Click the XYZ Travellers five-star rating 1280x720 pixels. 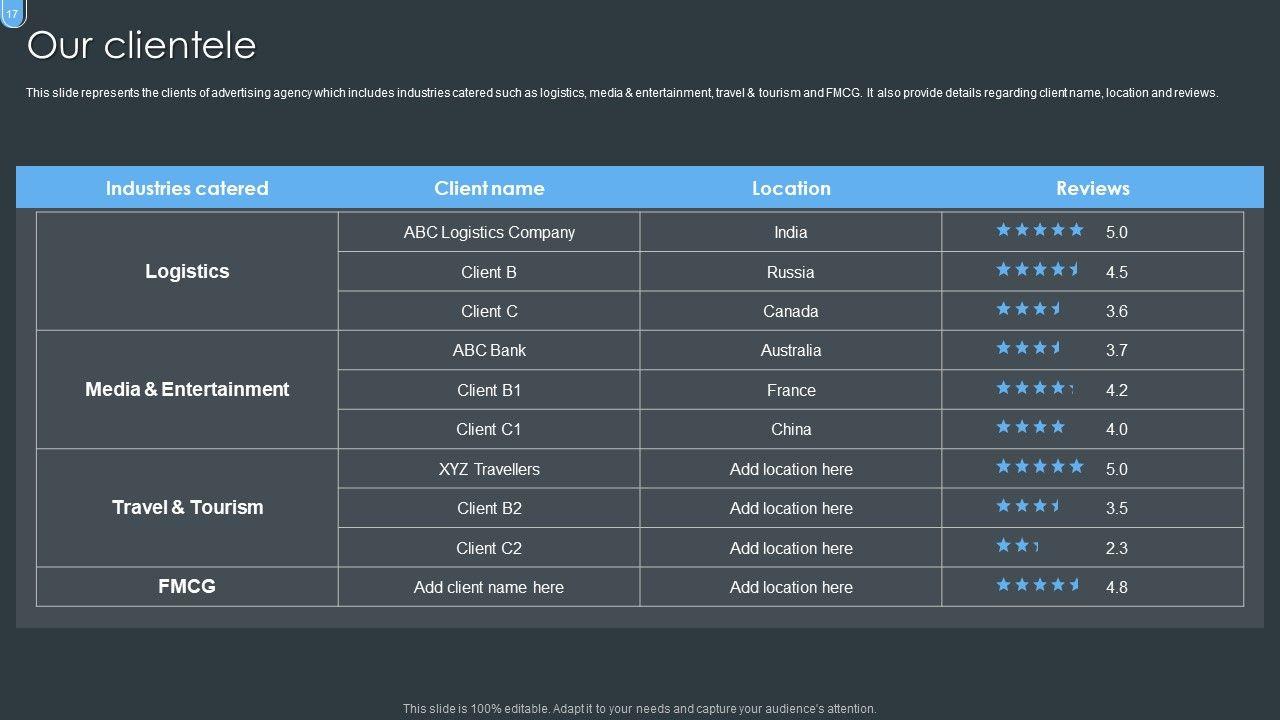click(1039, 467)
